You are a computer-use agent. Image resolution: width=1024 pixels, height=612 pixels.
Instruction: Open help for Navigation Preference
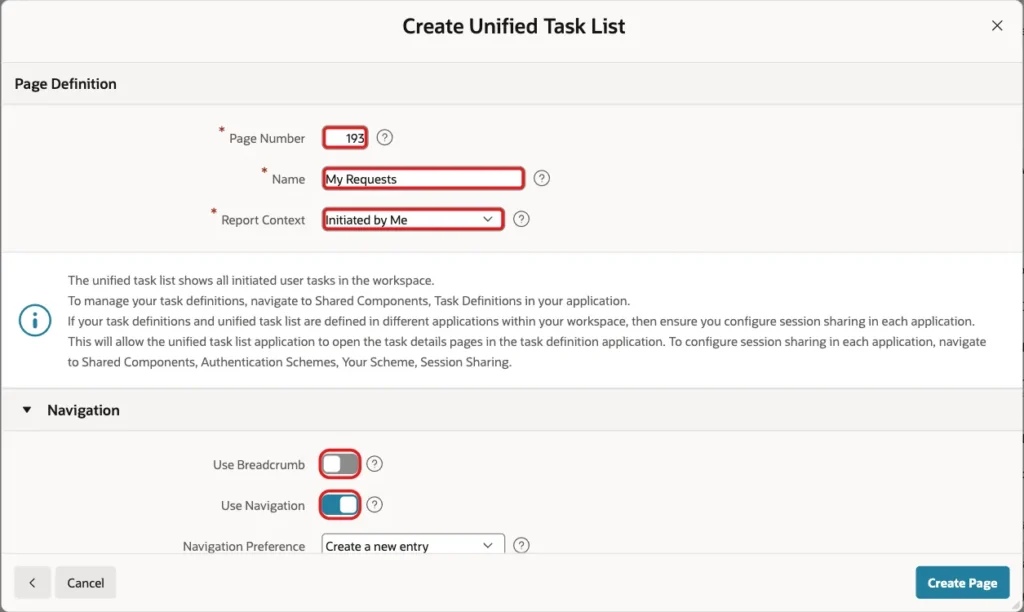pyautogui.click(x=521, y=545)
